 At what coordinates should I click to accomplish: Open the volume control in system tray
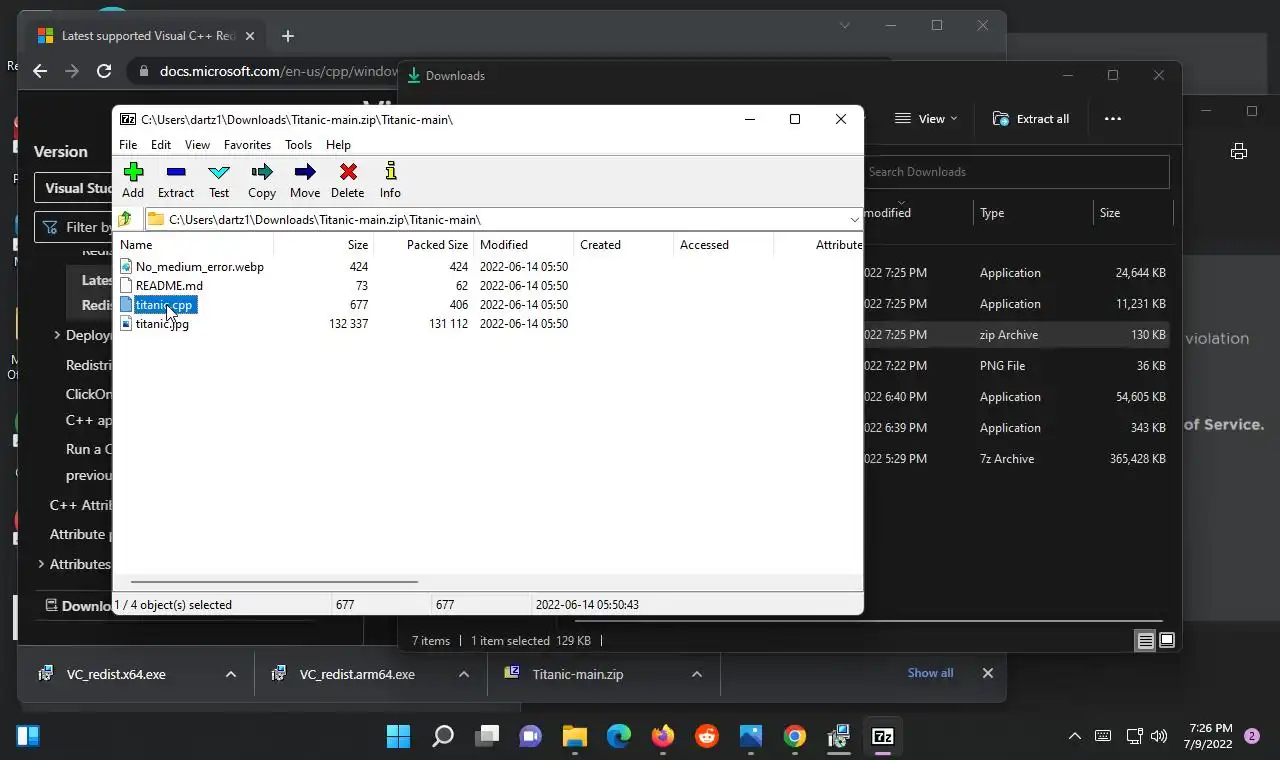click(1159, 737)
